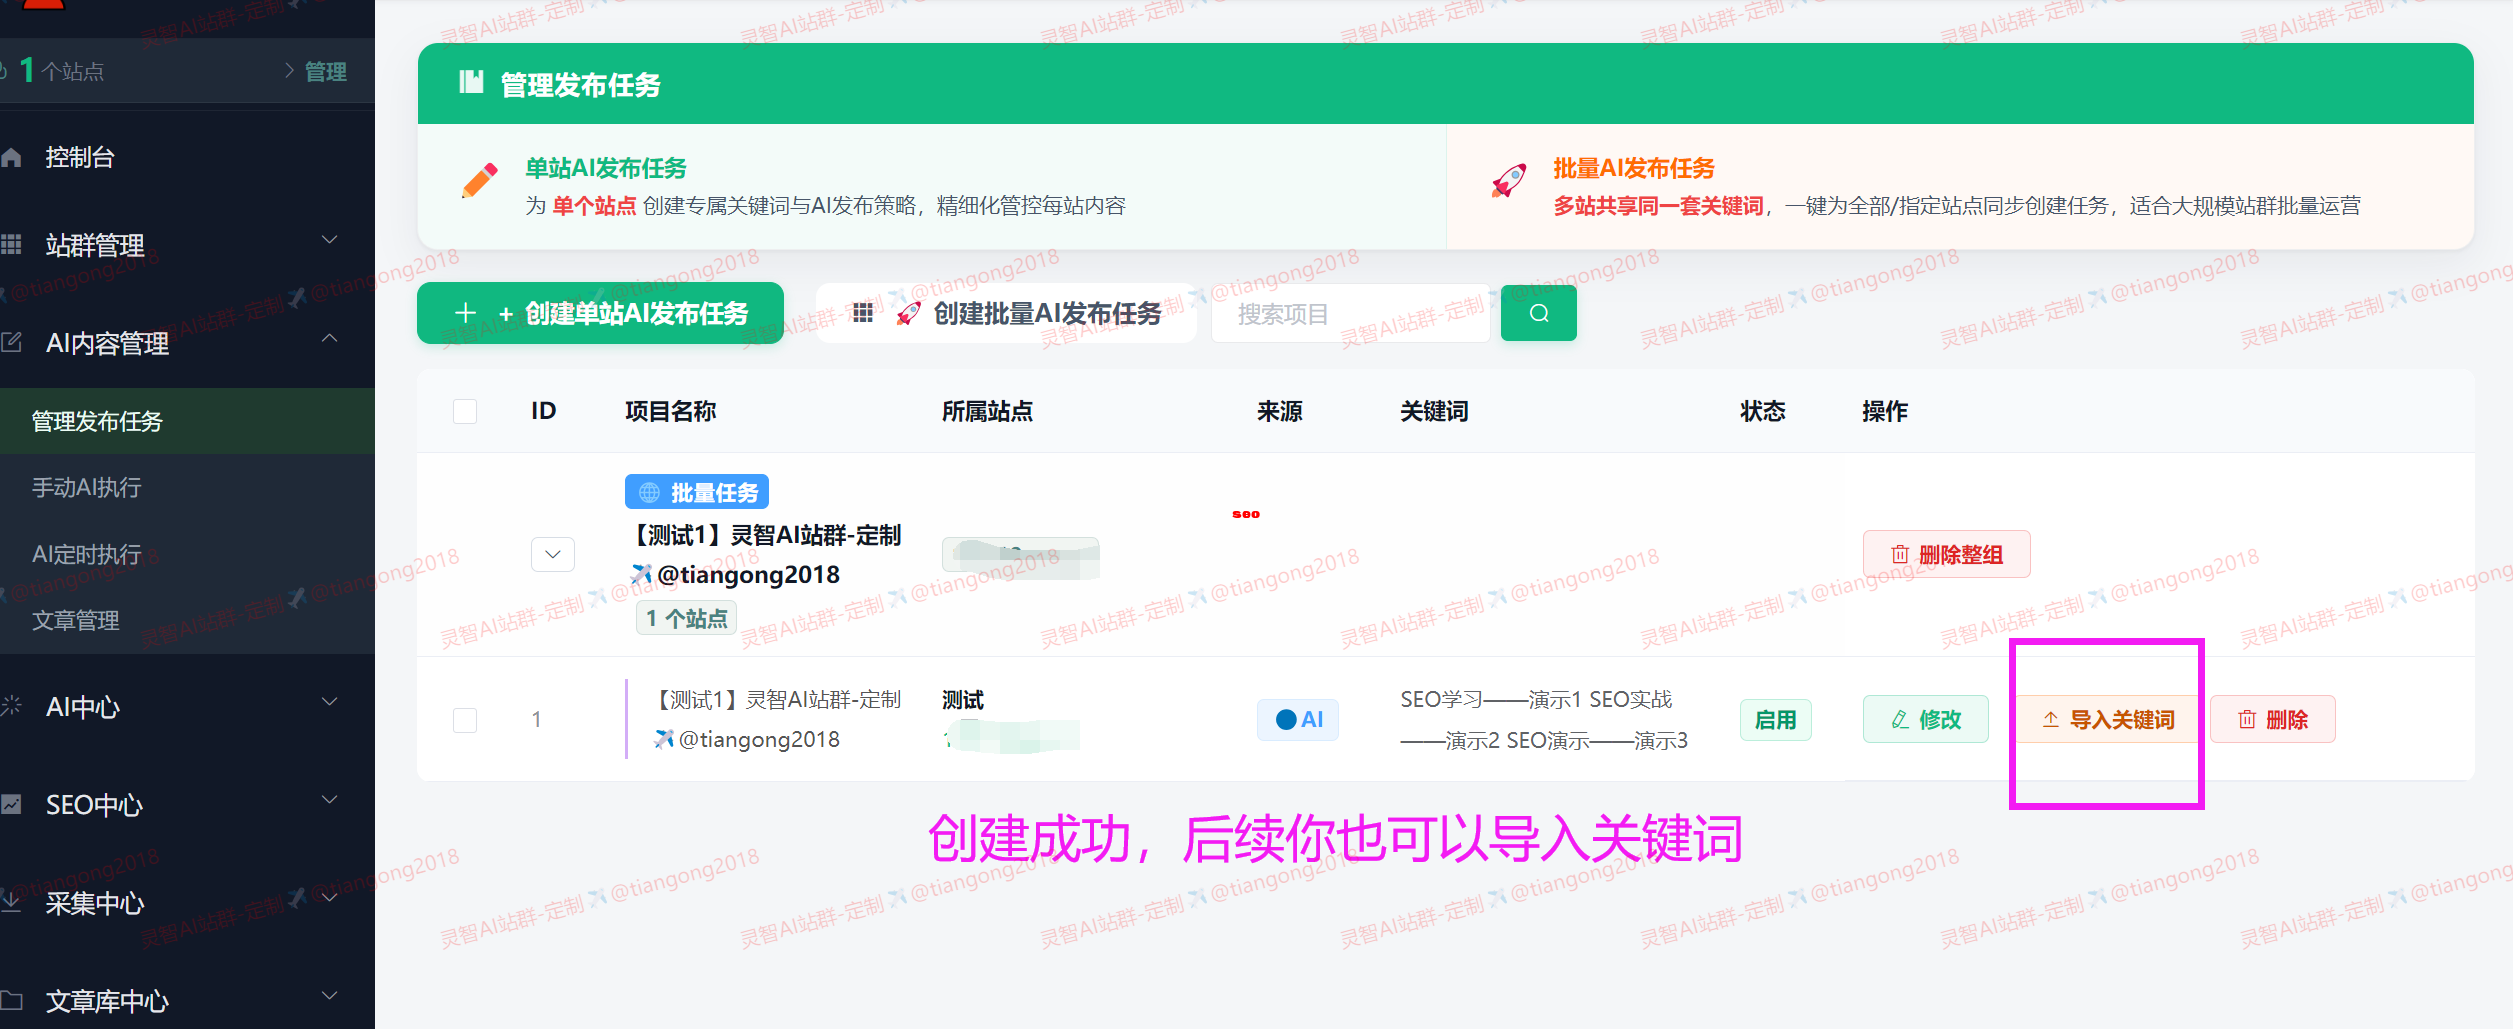The image size is (2513, 1029).
Task: Click the rocket icon beside 批量AI发布任务
Action: coord(1508,181)
